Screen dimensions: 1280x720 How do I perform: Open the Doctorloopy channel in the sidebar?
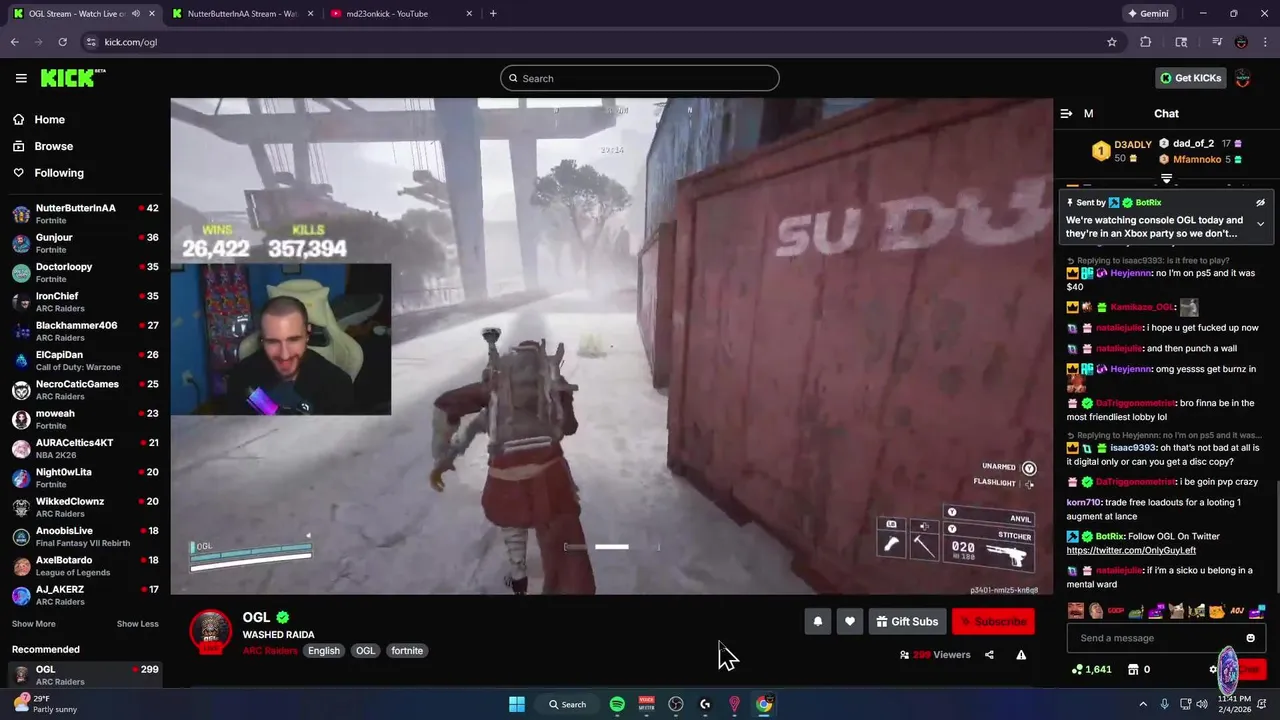pos(85,272)
